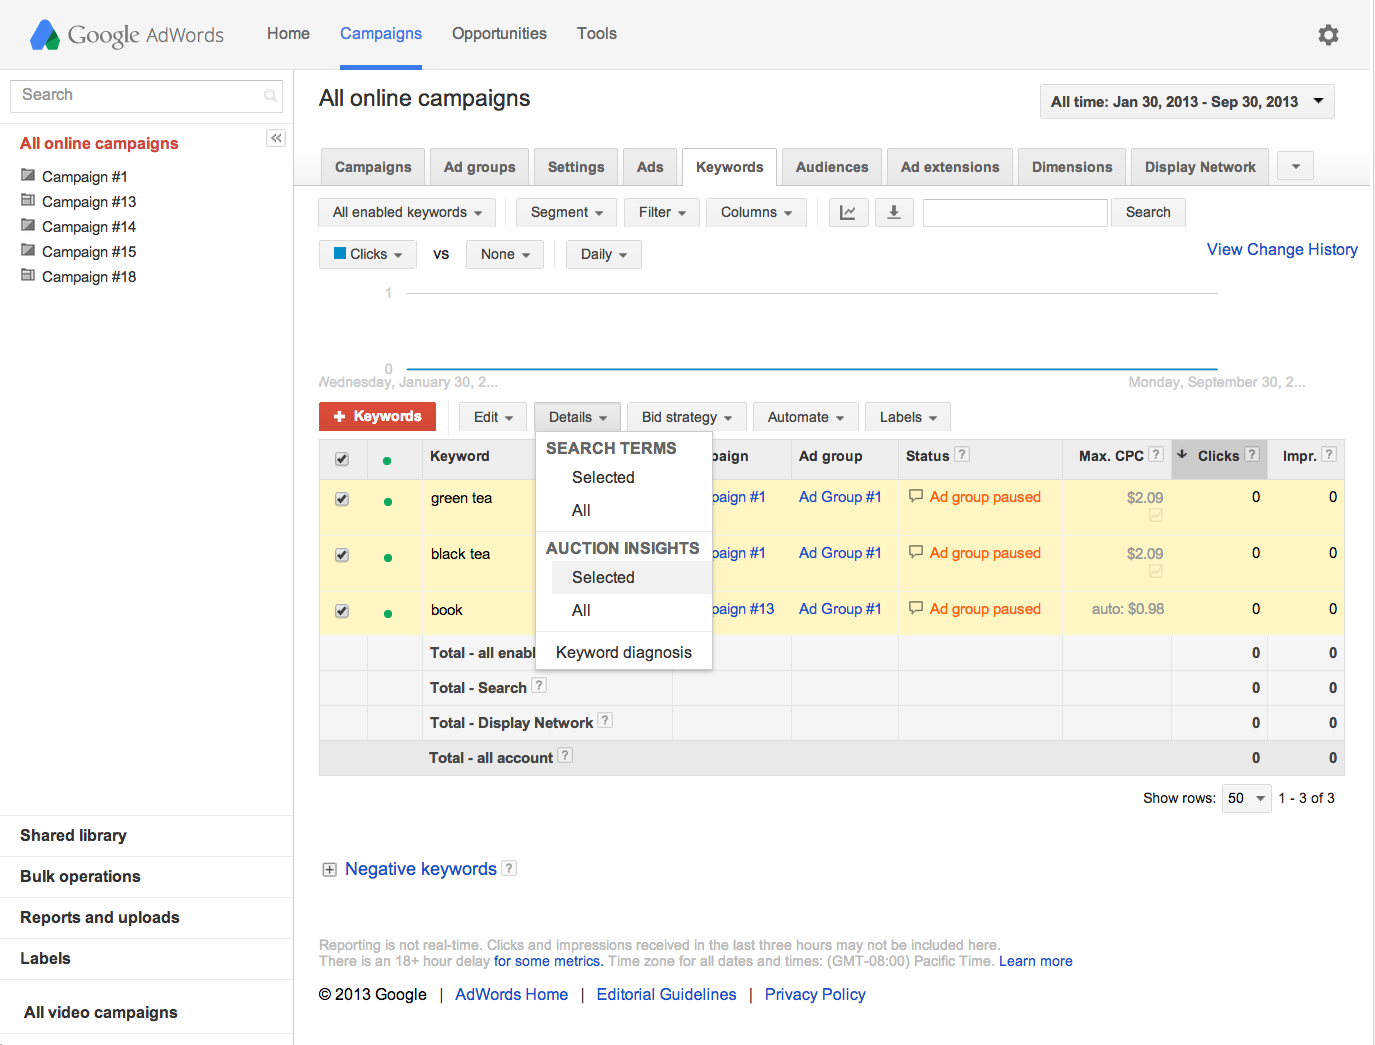
Task: Click the green status dot for book
Action: 388,614
